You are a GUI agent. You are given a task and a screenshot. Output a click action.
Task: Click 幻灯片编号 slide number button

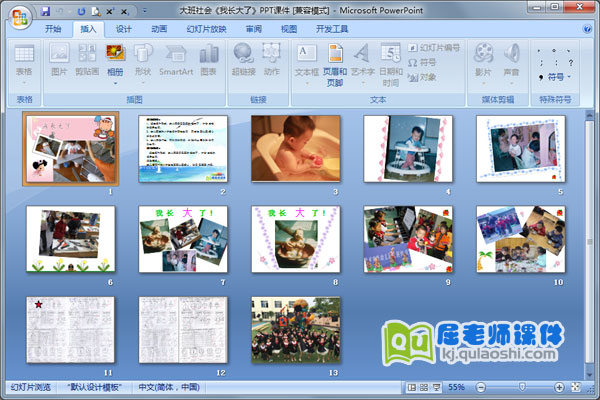pyautogui.click(x=434, y=48)
